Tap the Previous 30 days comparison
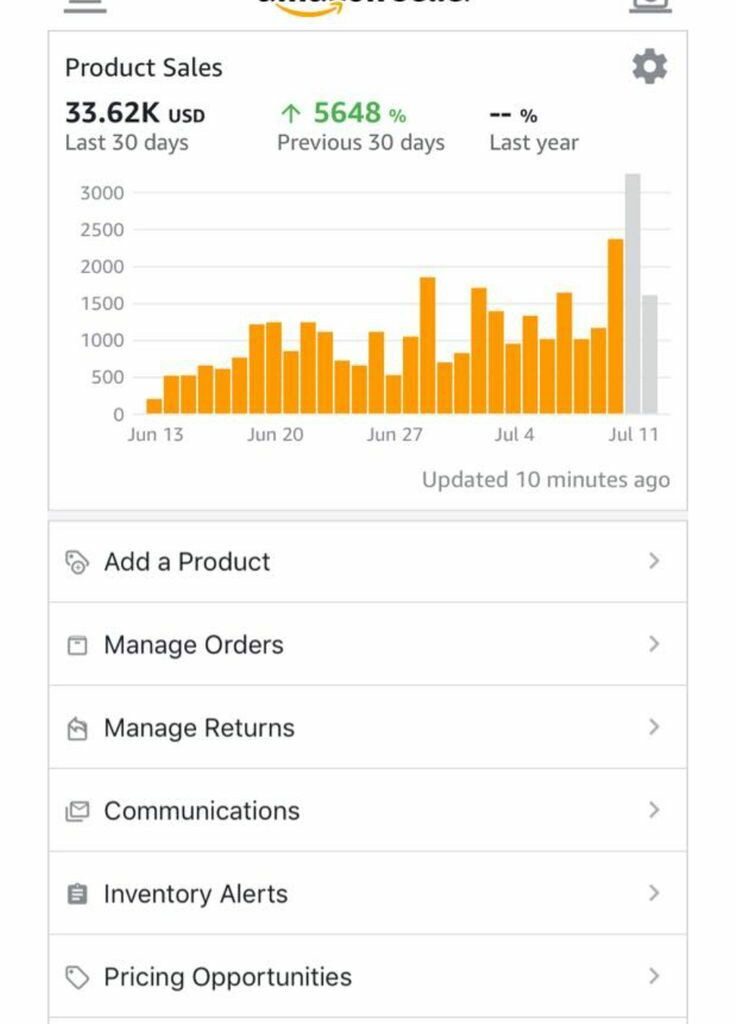 pos(360,127)
